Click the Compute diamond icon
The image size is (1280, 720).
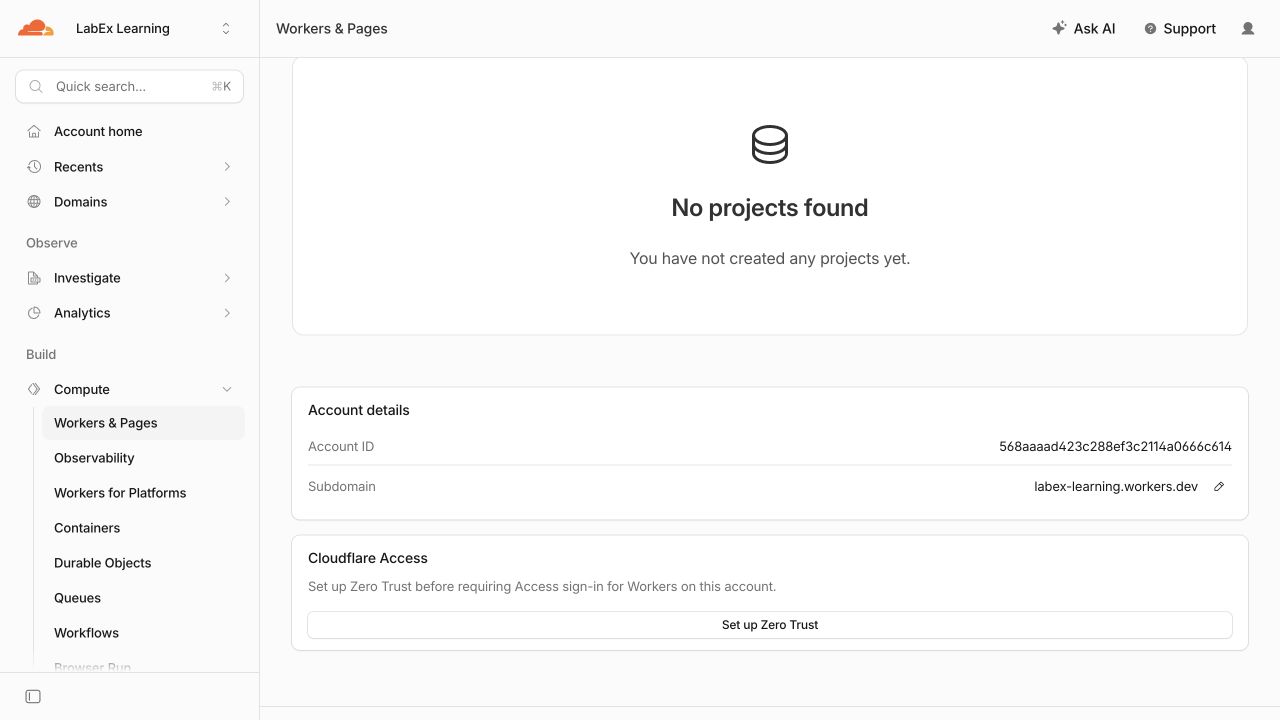click(x=34, y=389)
